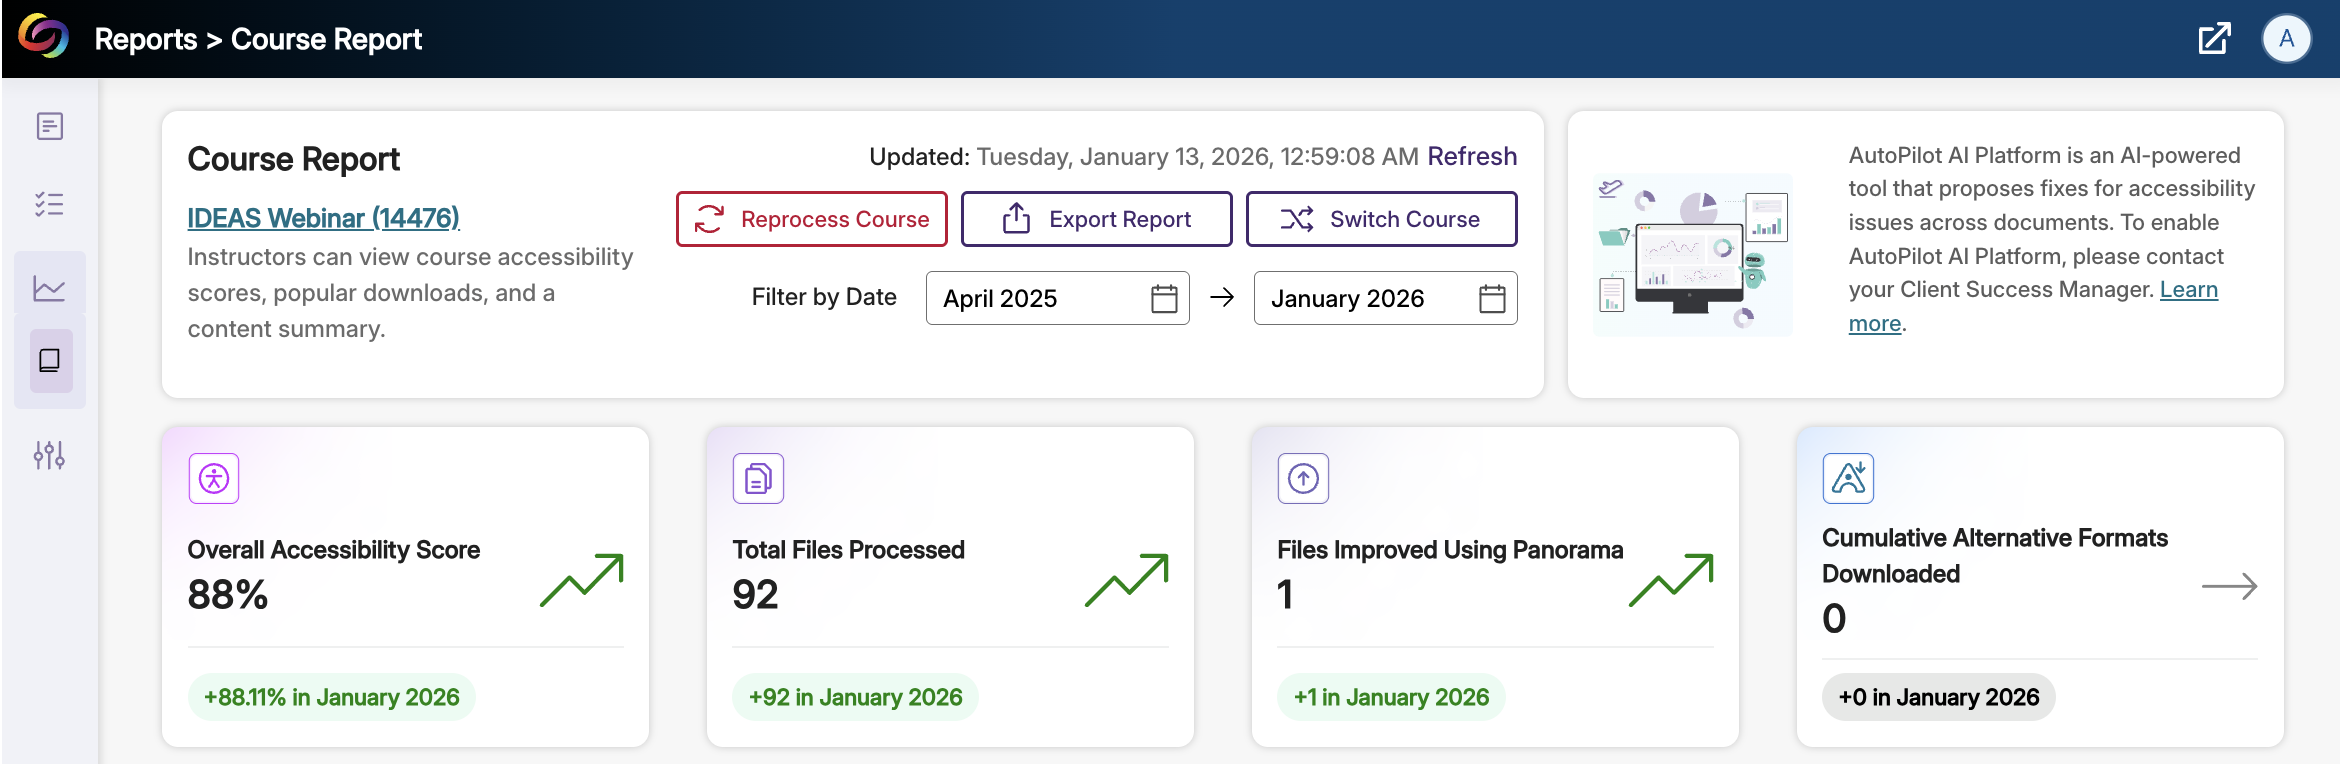Click the Learn more link about AutoPilot
The image size is (2340, 764).
[2189, 289]
